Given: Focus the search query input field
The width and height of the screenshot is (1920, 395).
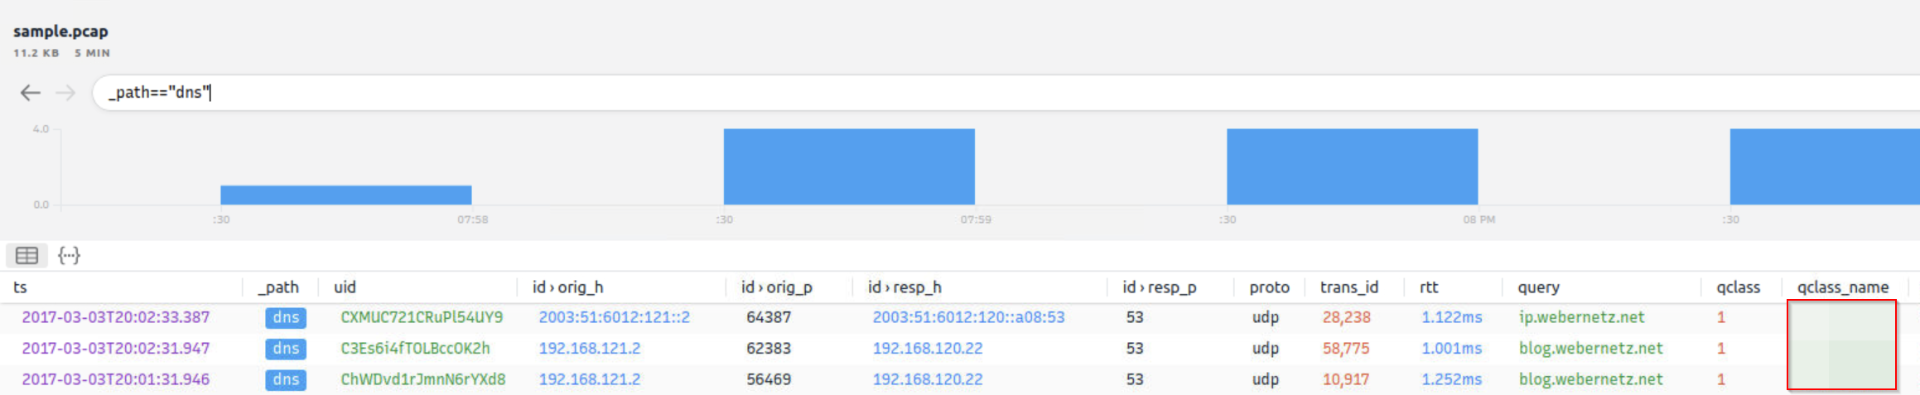Looking at the screenshot, I should [x=1005, y=93].
